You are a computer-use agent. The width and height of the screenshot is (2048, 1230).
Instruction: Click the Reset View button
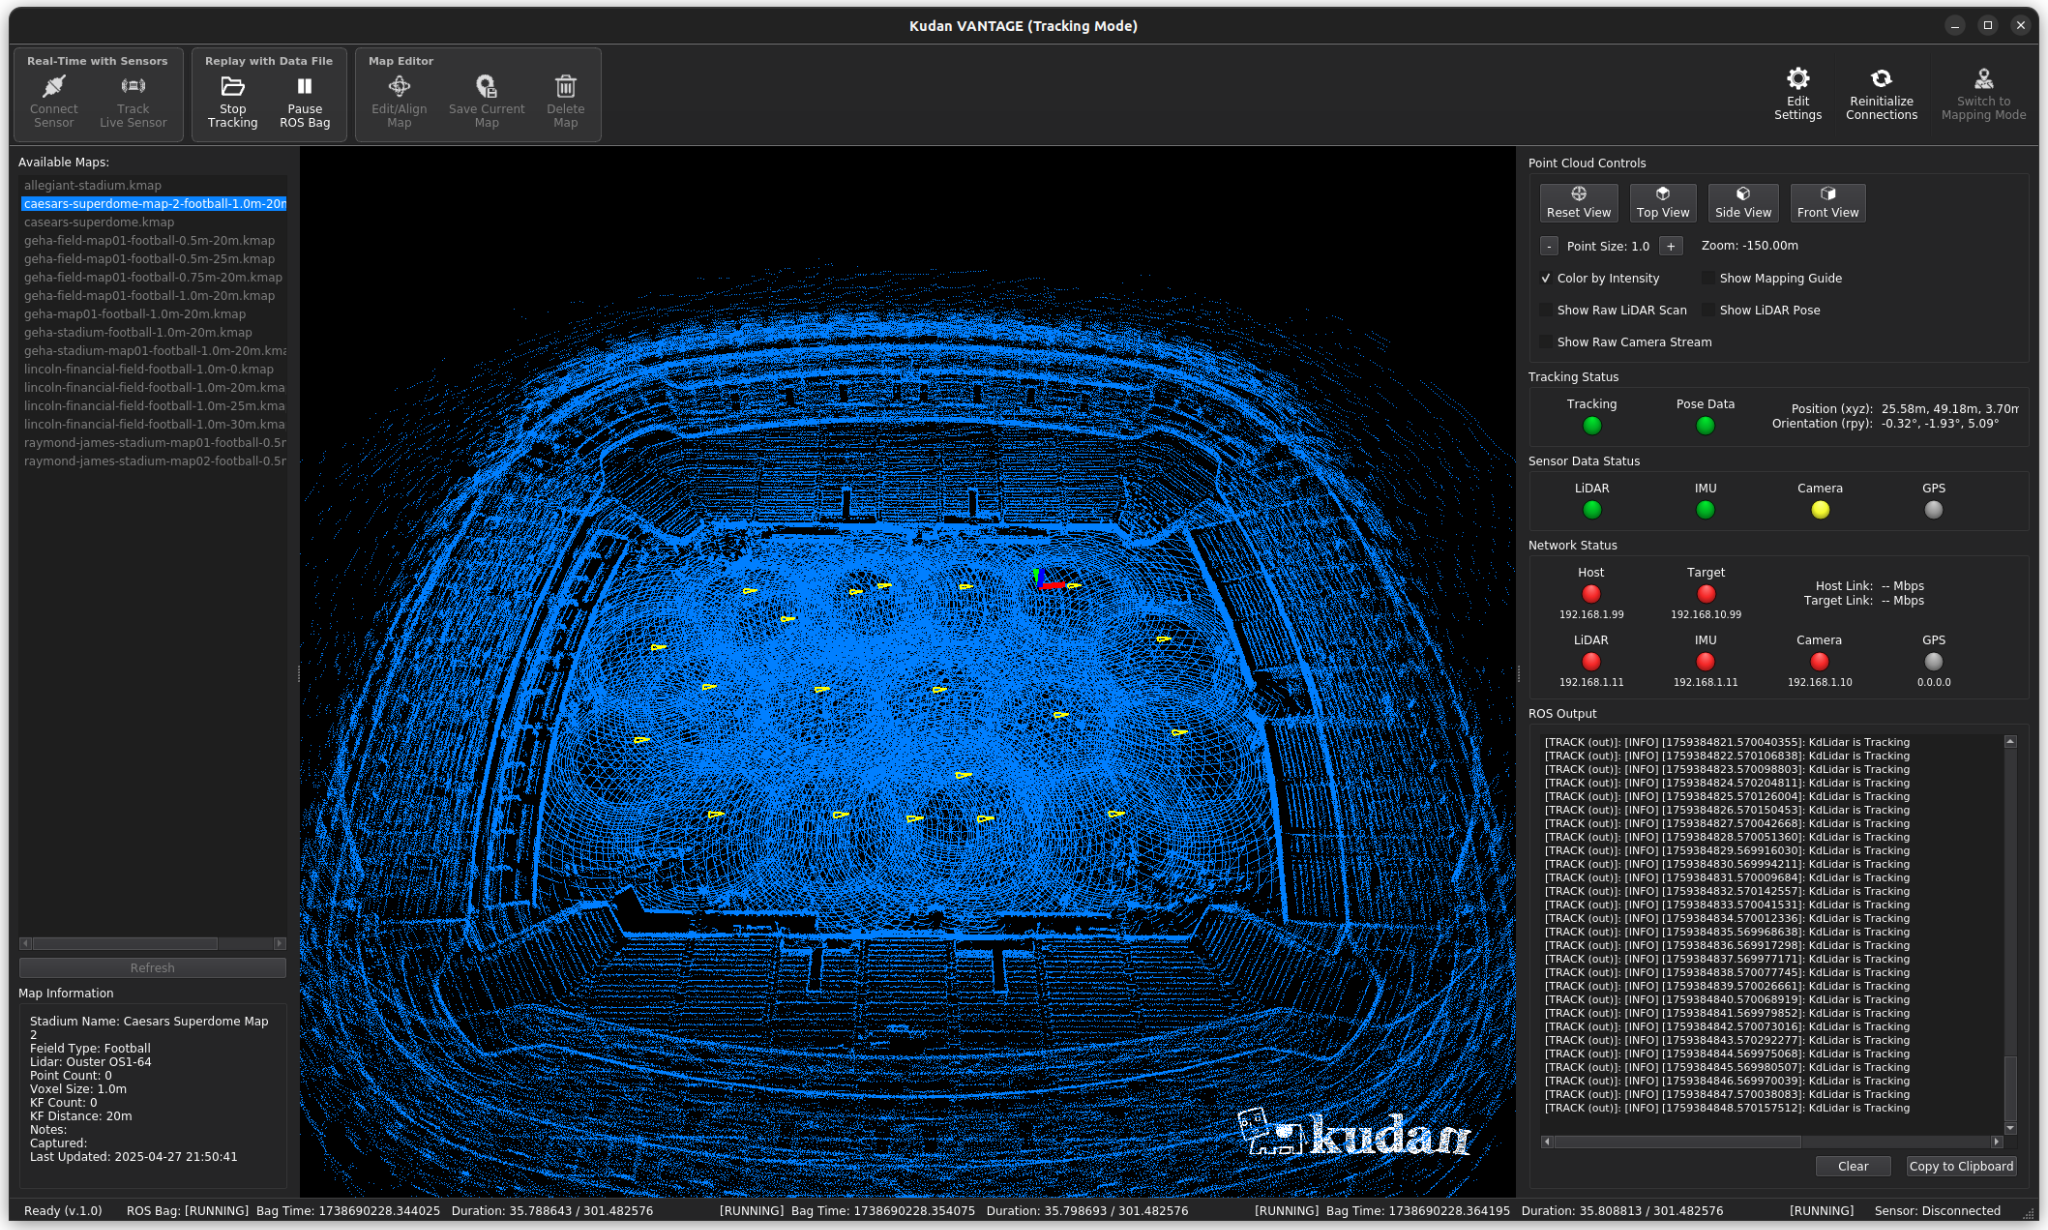click(x=1578, y=202)
